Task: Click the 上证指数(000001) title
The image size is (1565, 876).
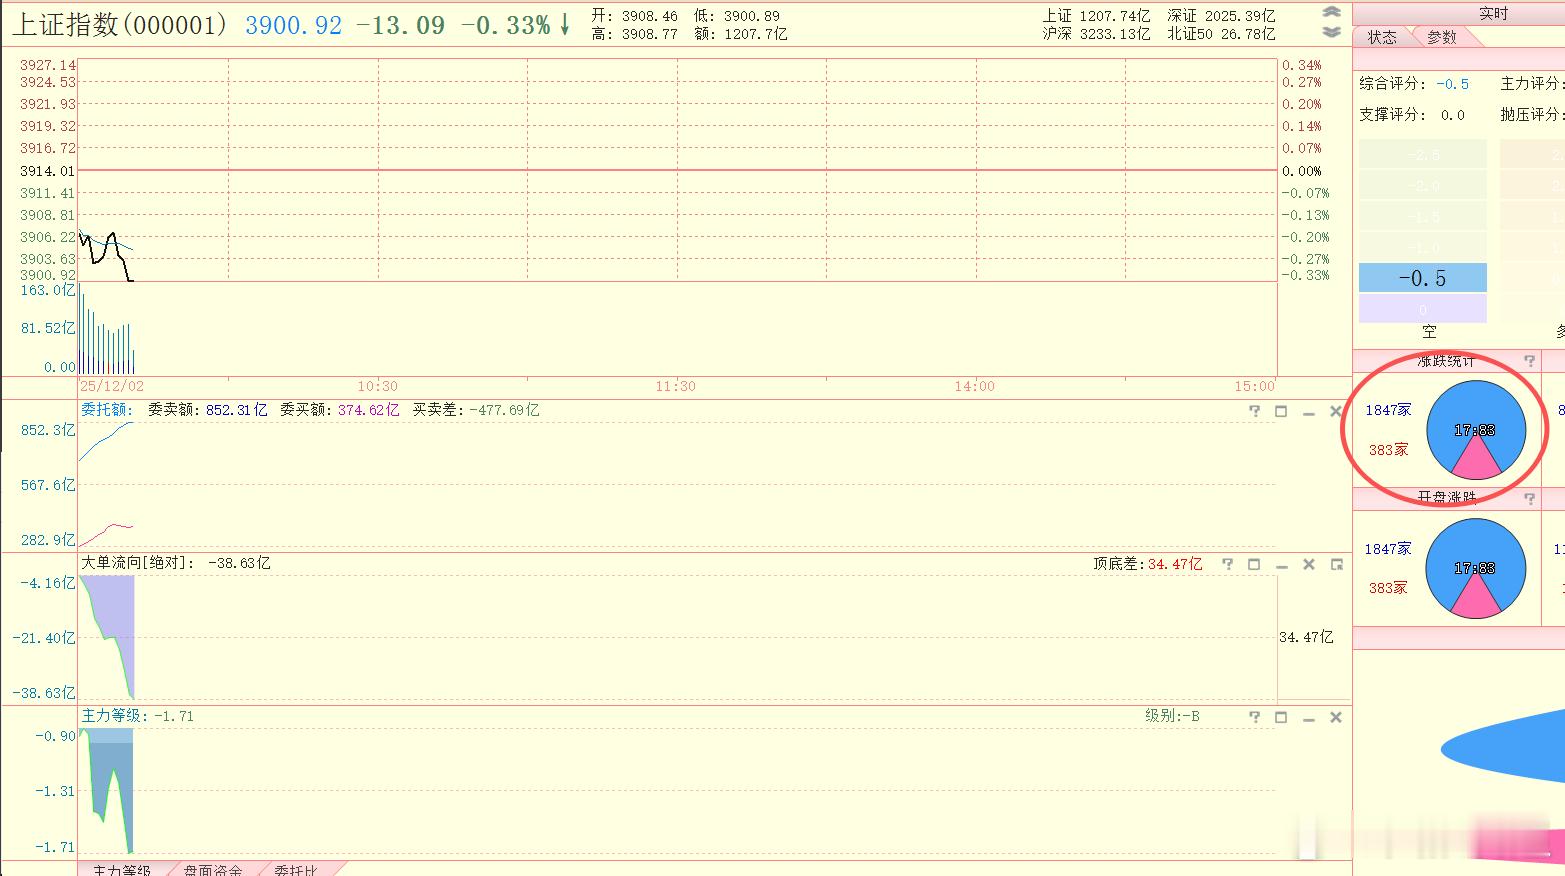Action: (120, 25)
